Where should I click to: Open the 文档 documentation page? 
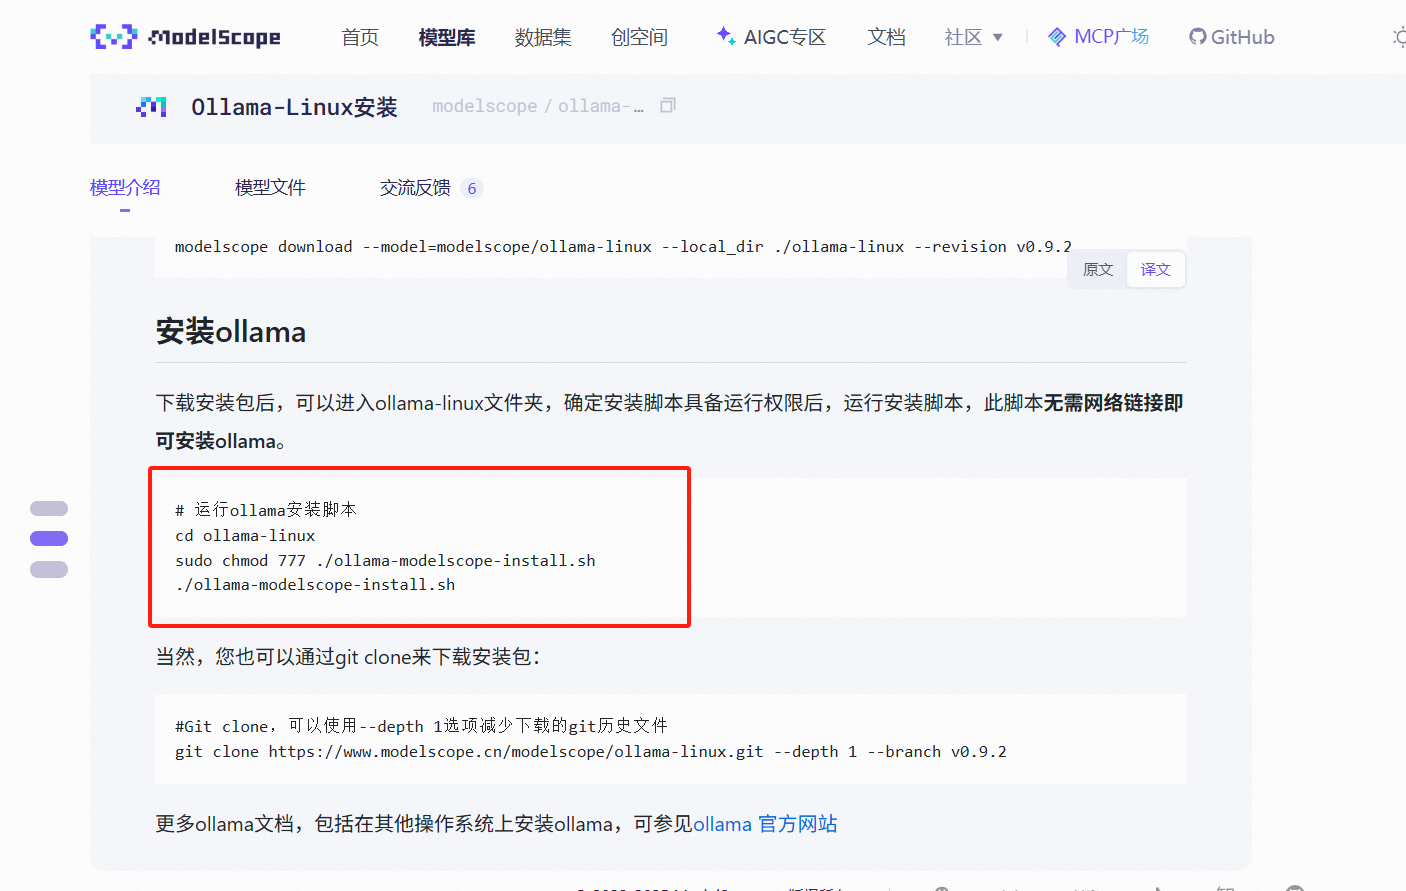point(886,37)
